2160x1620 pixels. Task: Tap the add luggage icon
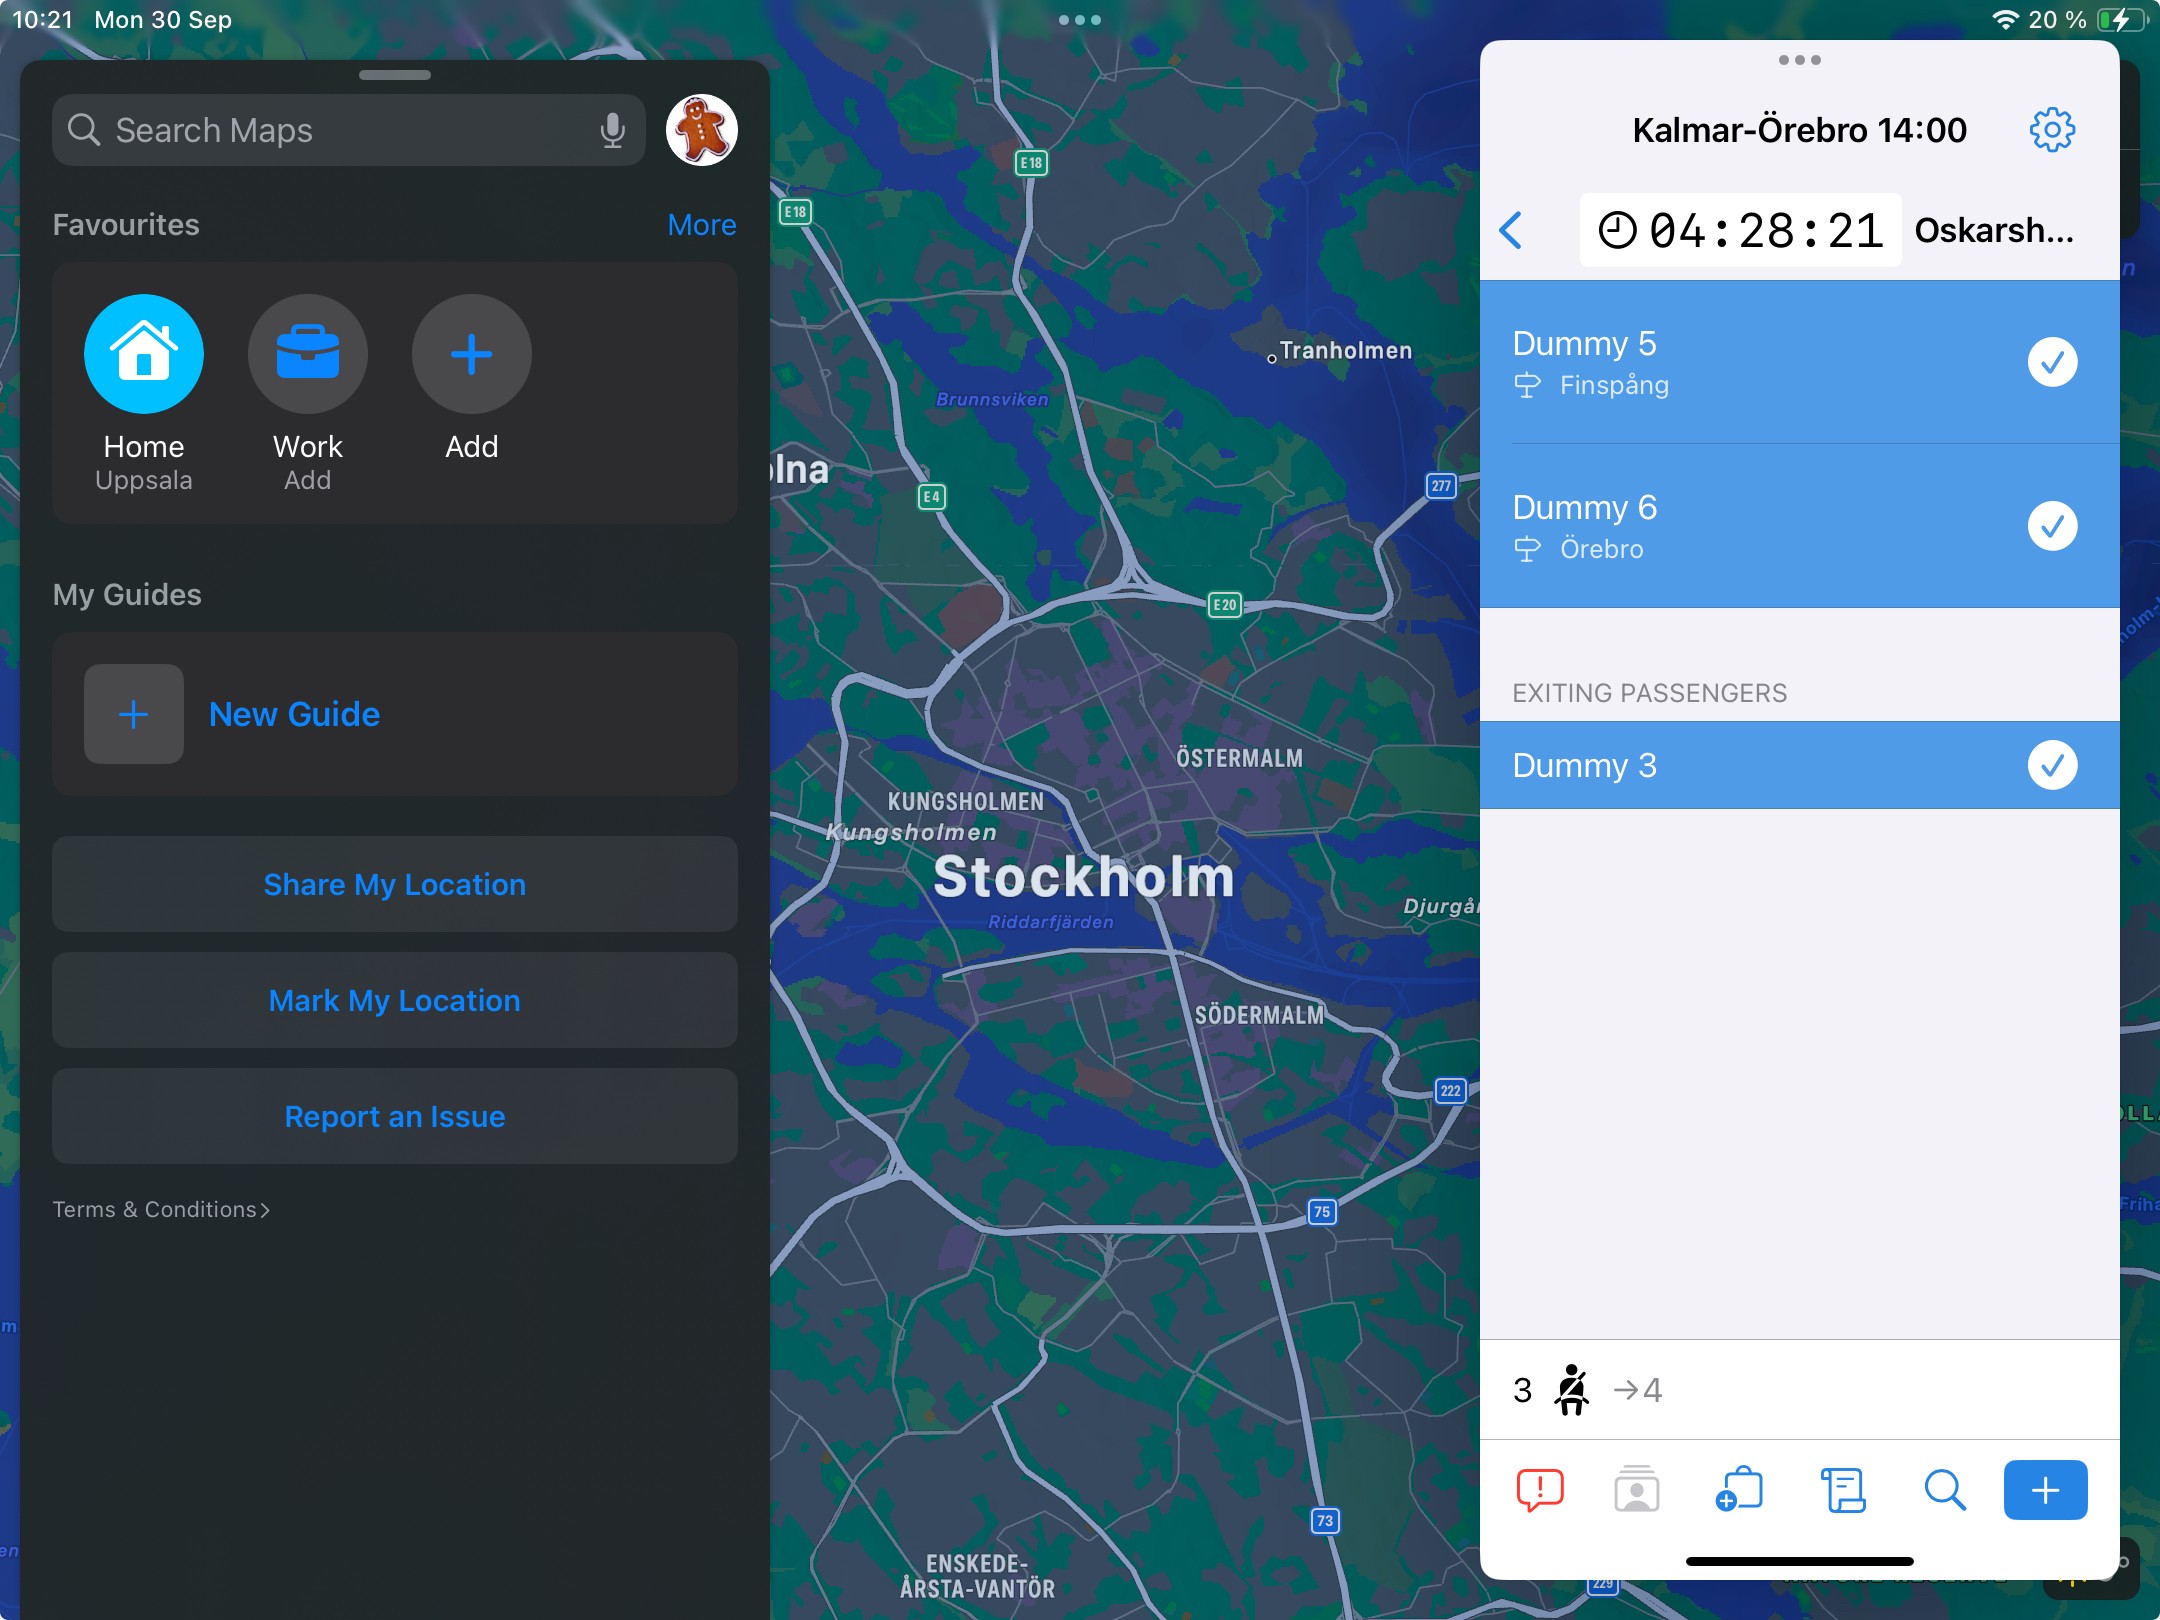coord(1739,1490)
